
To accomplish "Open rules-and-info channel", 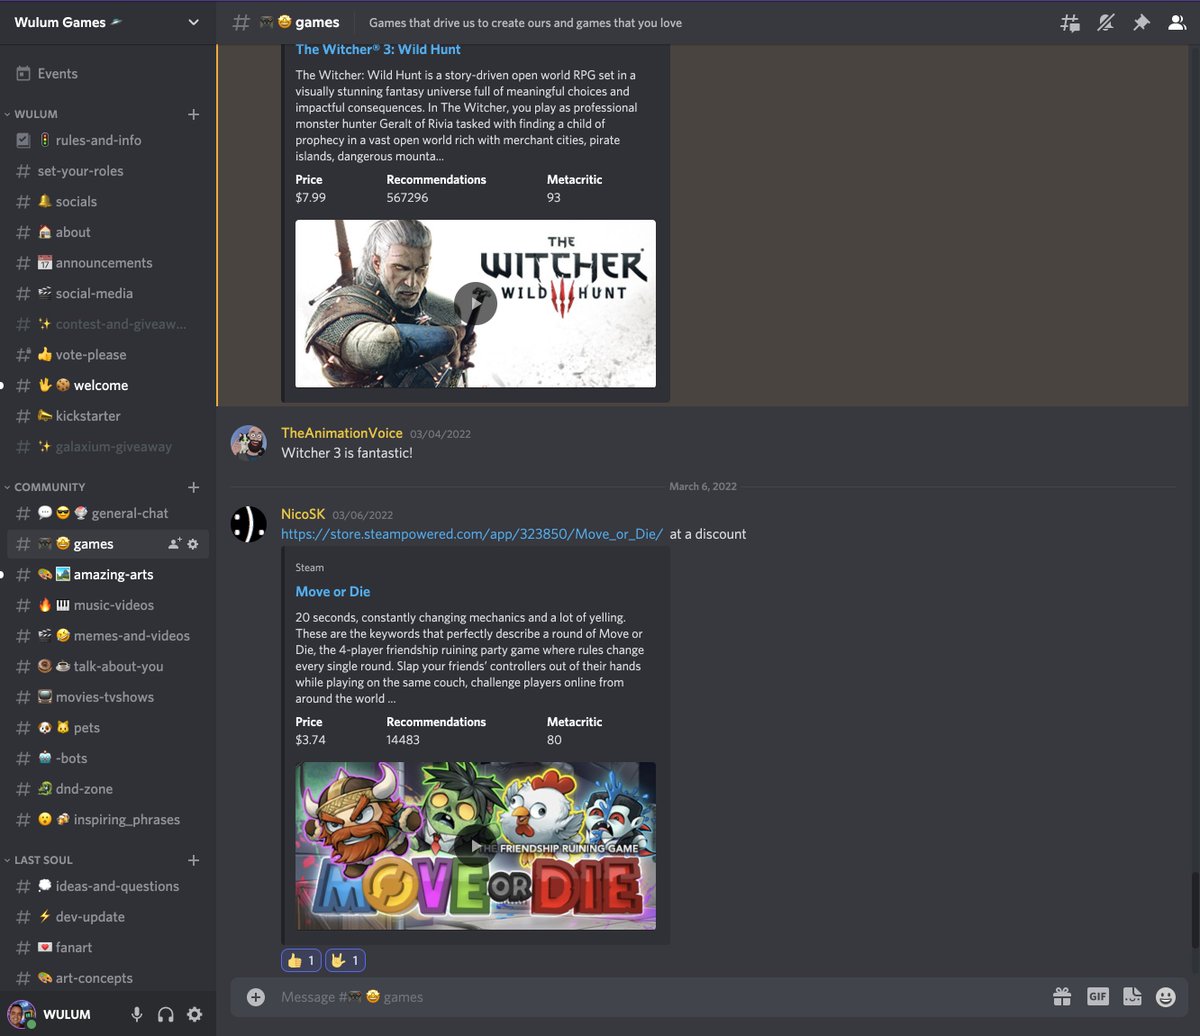I will 108,140.
